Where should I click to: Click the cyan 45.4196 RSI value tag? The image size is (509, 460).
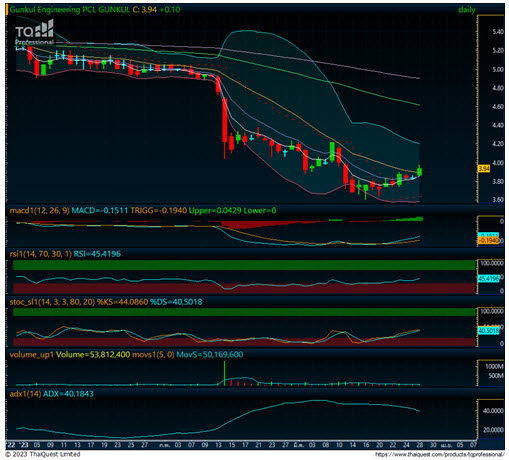coord(489,278)
